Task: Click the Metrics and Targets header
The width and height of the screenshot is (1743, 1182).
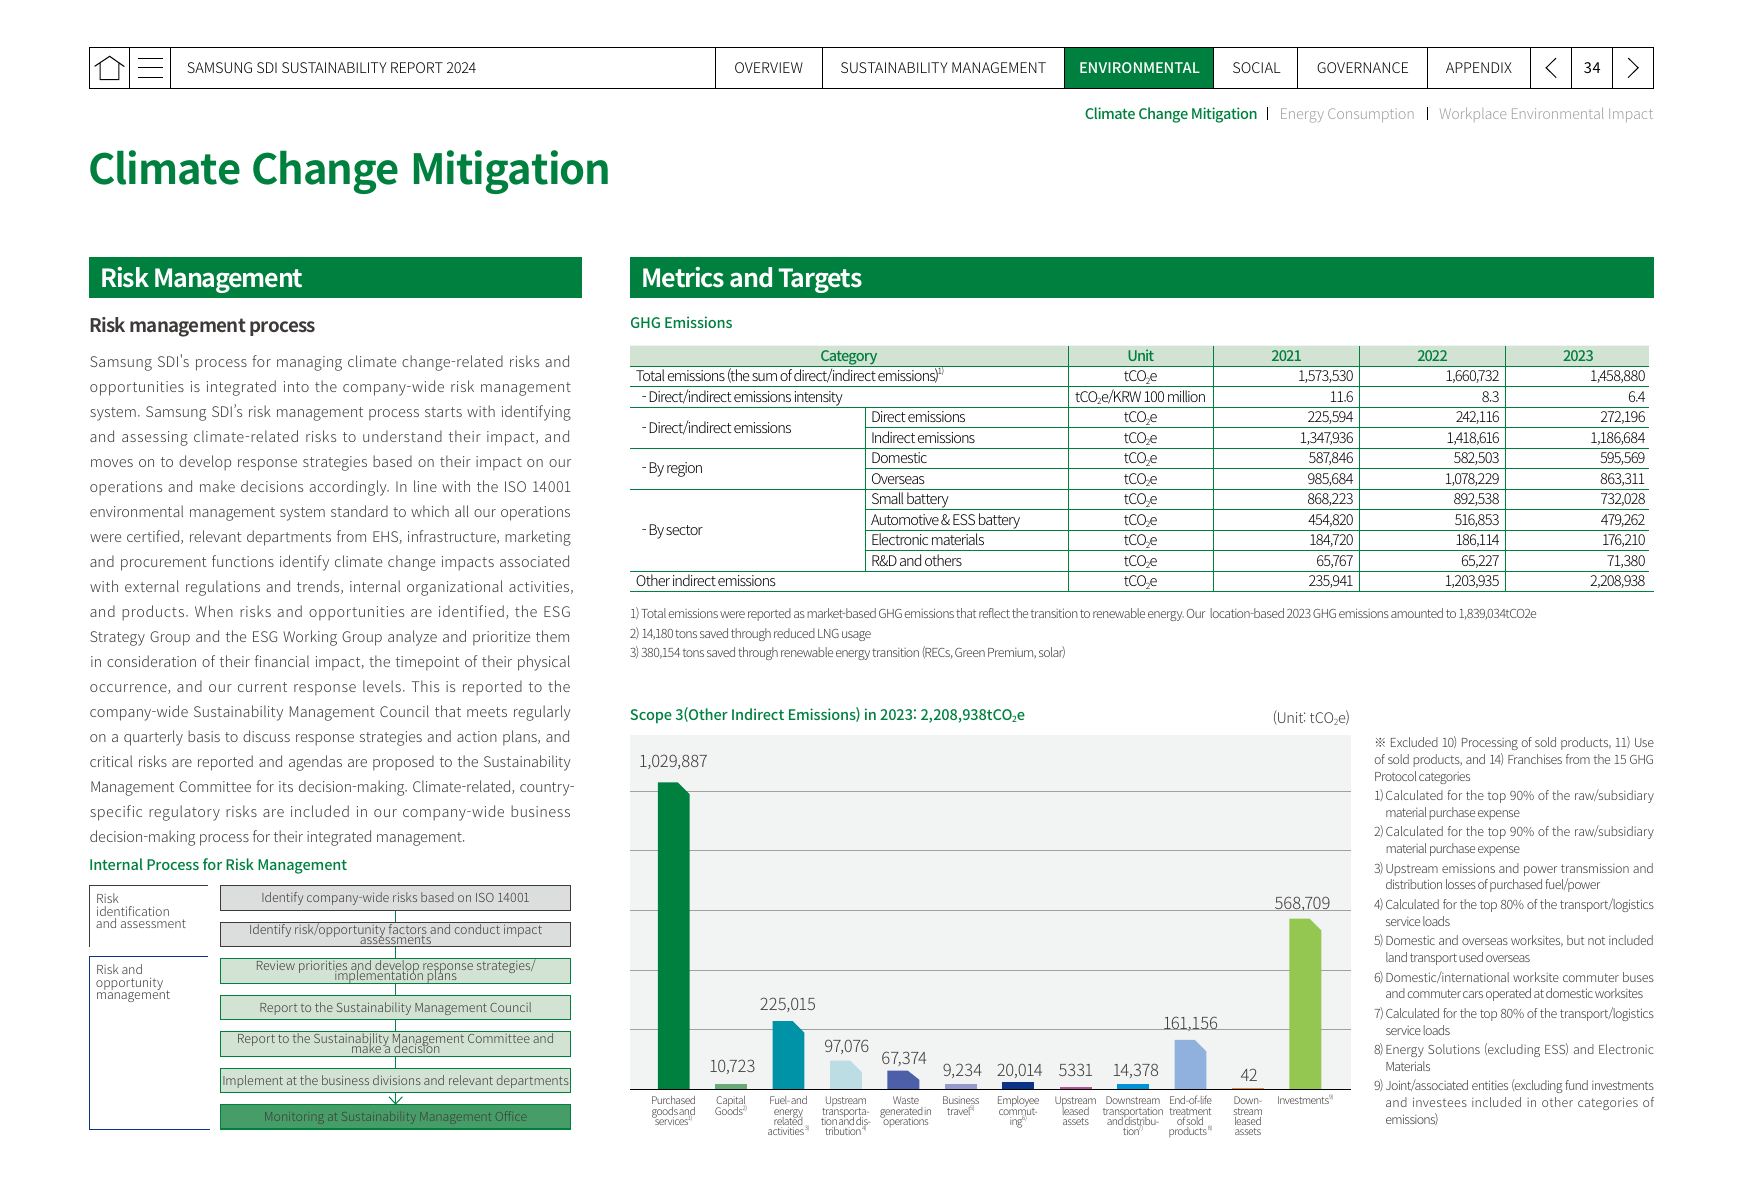Action: coord(1141,278)
